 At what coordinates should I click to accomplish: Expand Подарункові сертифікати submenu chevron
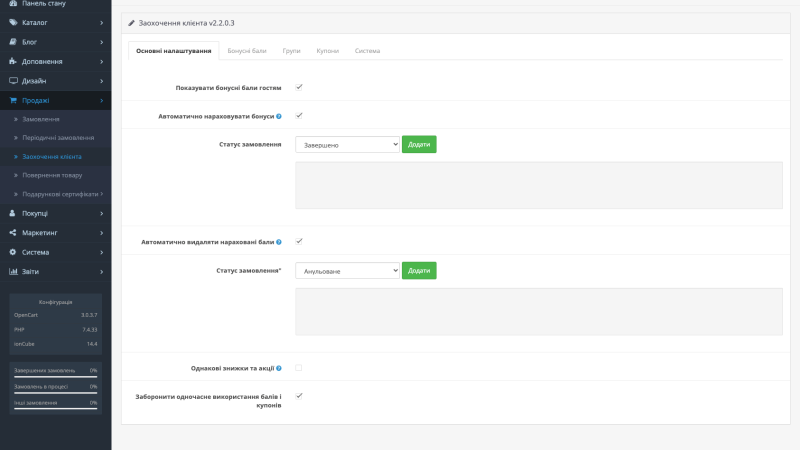point(102,194)
